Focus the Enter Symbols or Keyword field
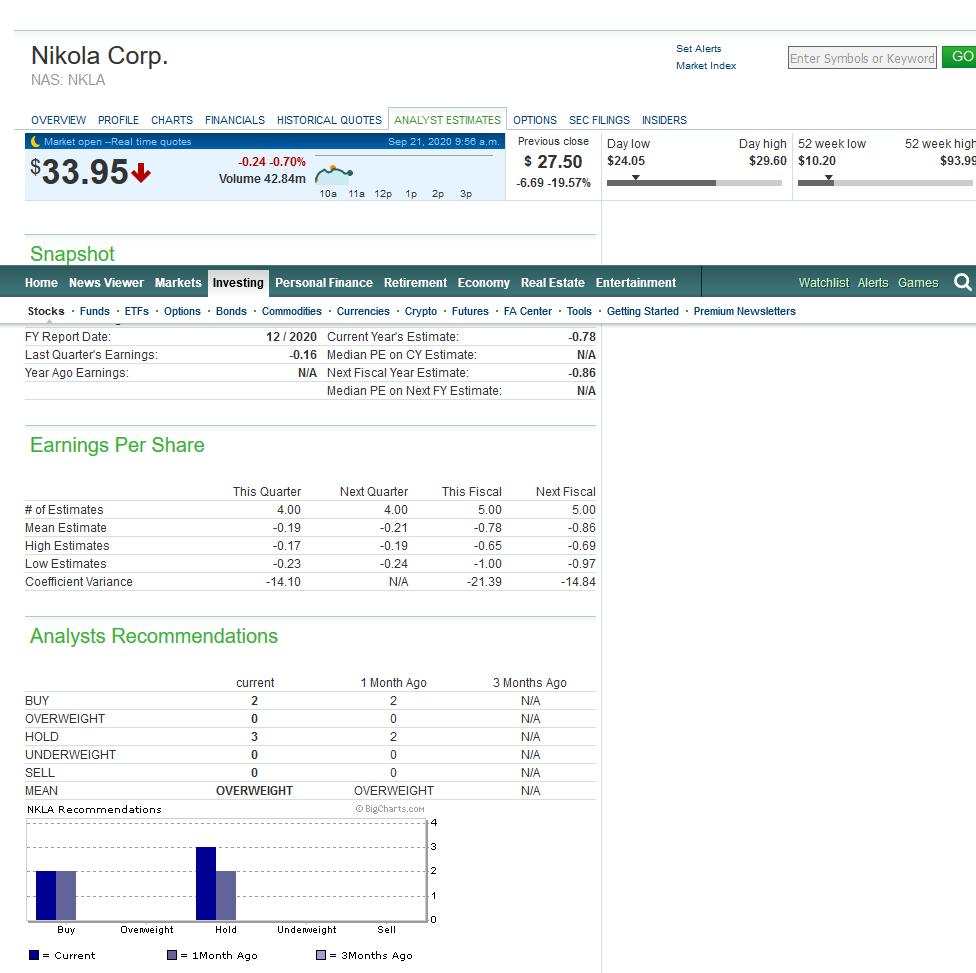Screen dimensions: 976x973 (x=862, y=58)
